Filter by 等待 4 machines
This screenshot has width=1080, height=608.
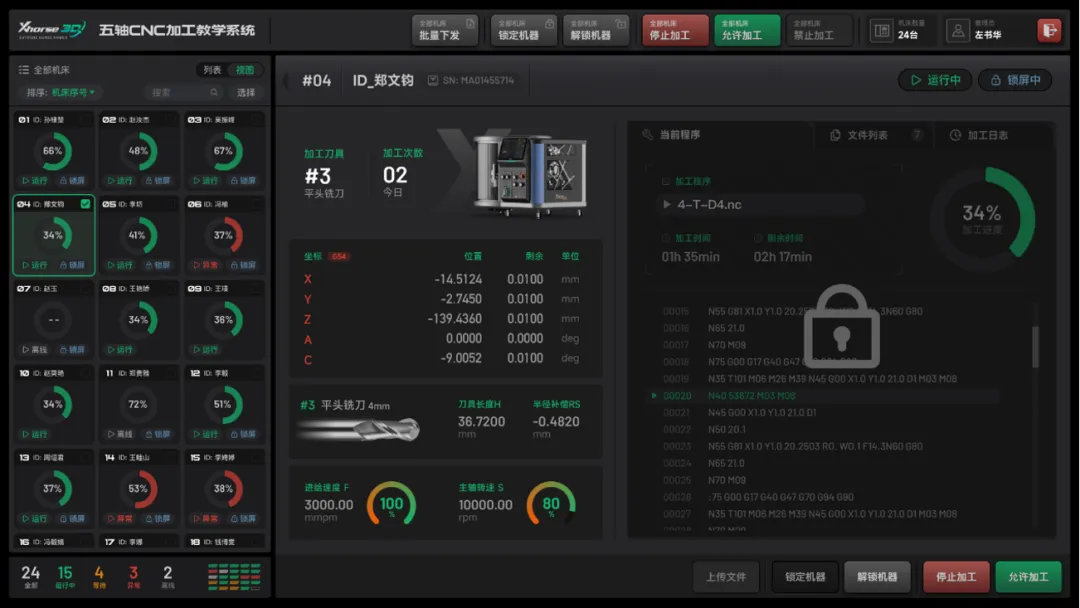pos(99,577)
